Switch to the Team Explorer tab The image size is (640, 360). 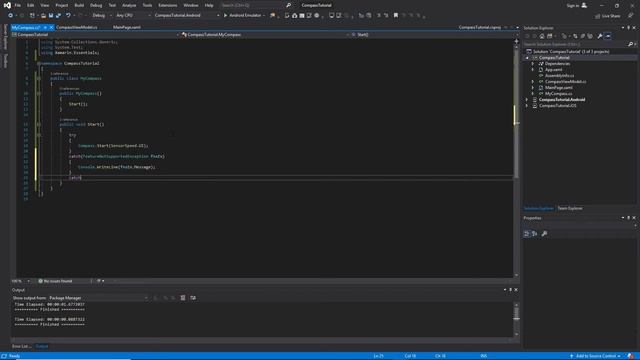570,209
